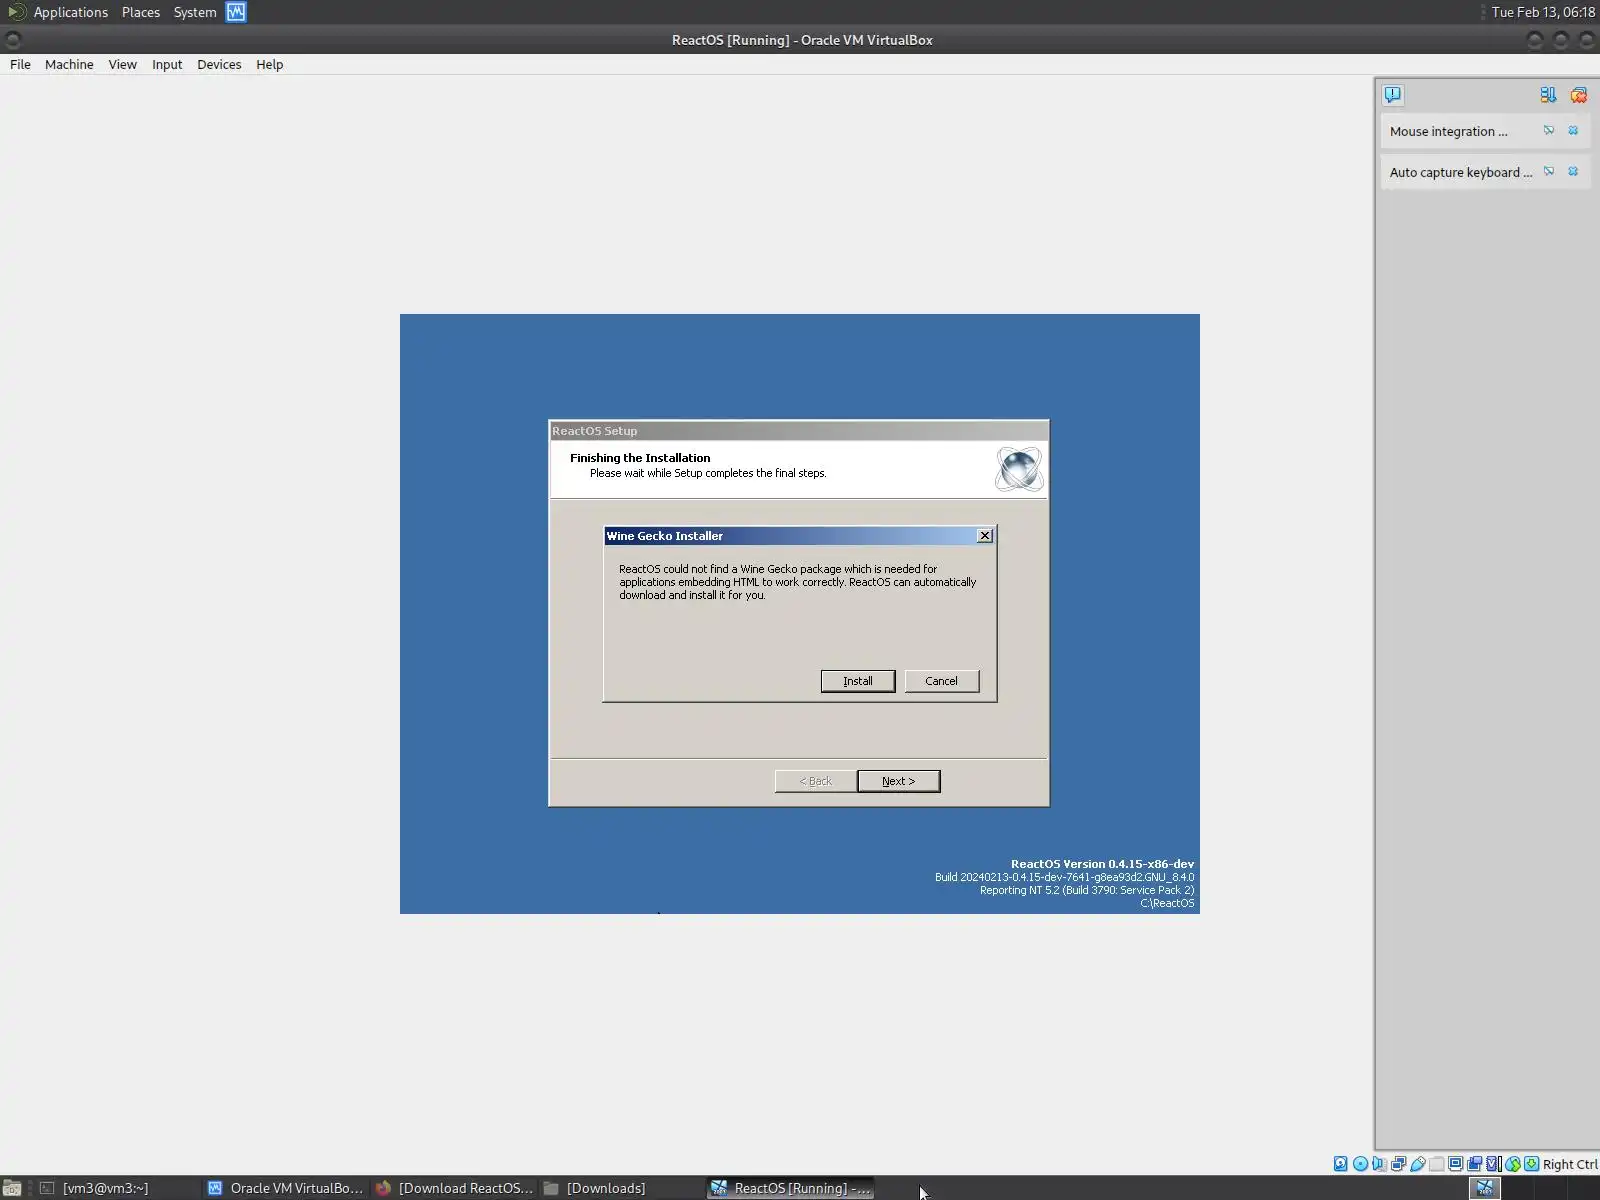
Task: Click the ReactOS Setup title bar
Action: click(799, 431)
